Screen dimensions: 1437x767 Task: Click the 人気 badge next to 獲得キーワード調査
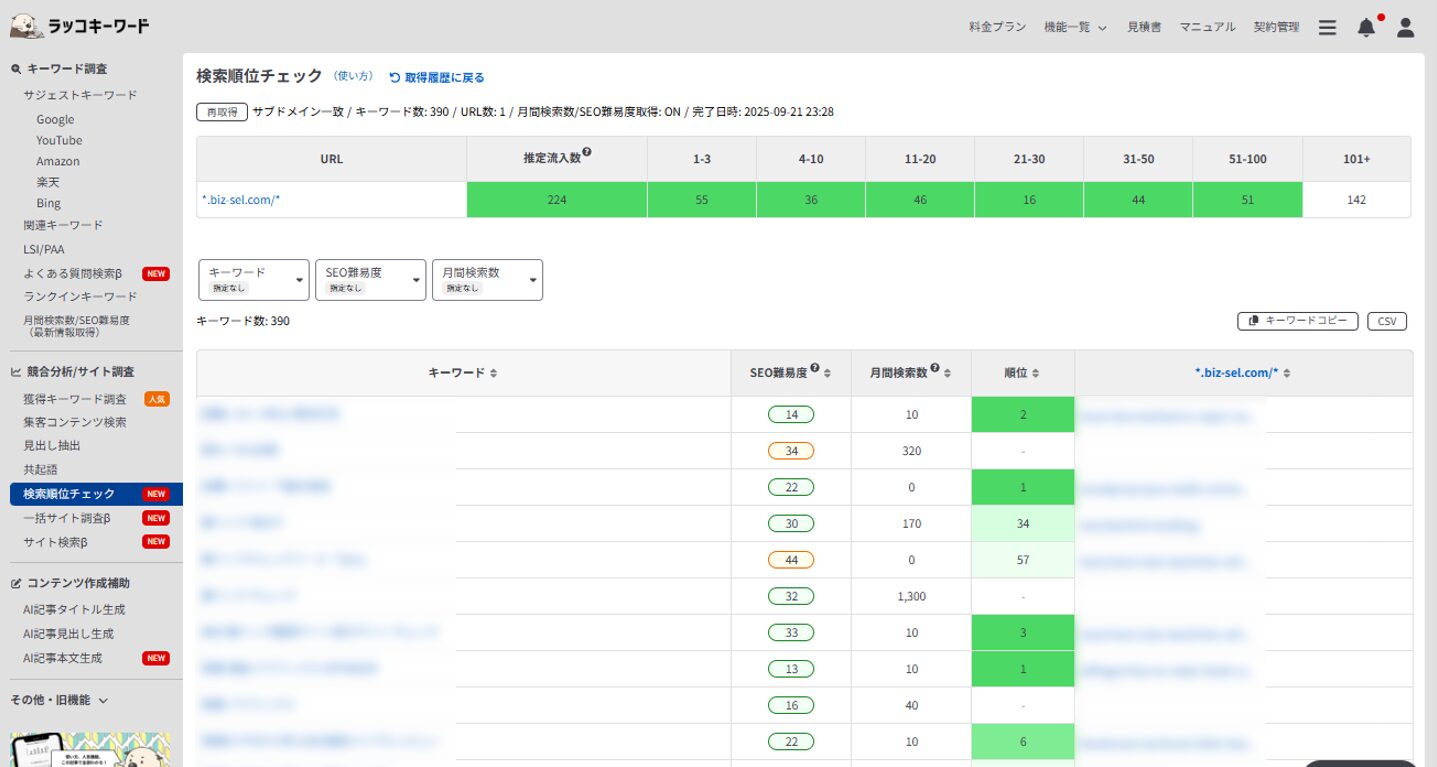(x=157, y=399)
